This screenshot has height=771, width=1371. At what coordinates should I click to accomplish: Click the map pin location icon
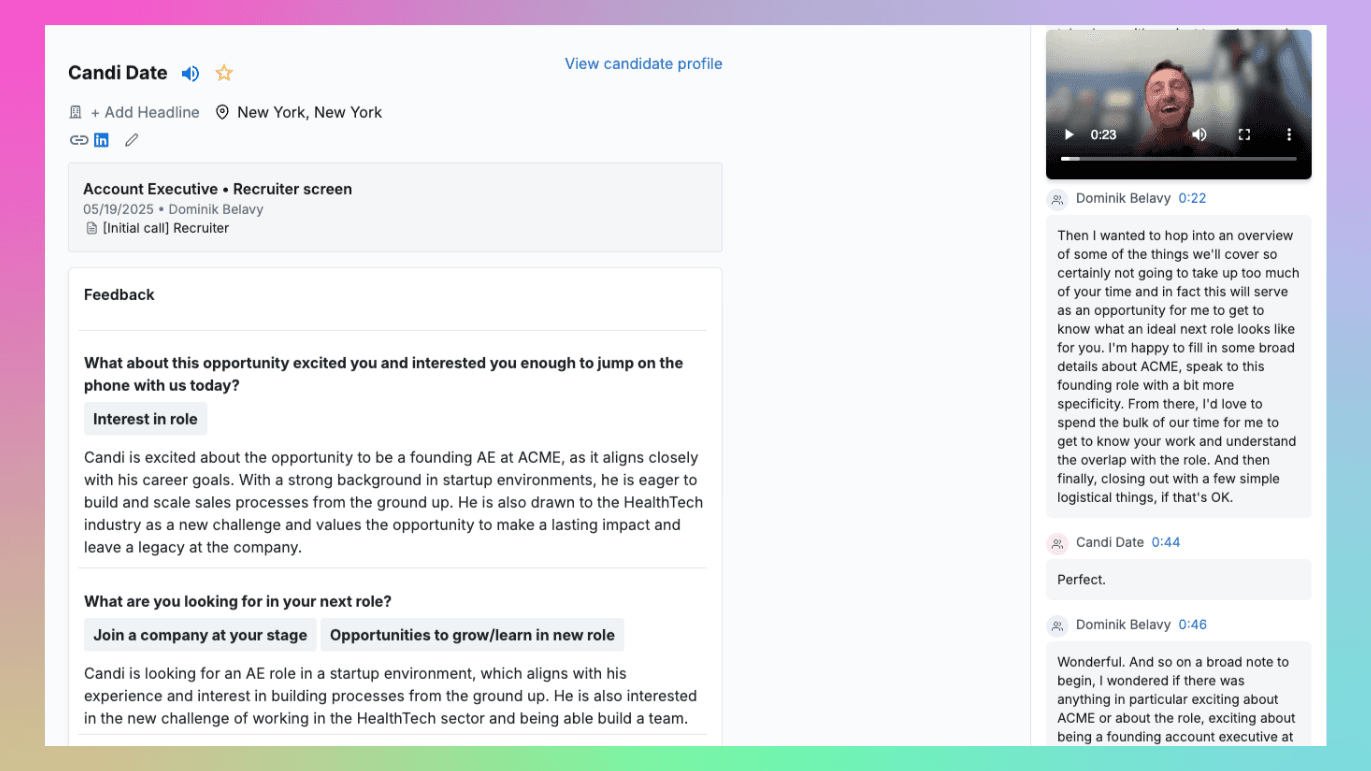[222, 112]
